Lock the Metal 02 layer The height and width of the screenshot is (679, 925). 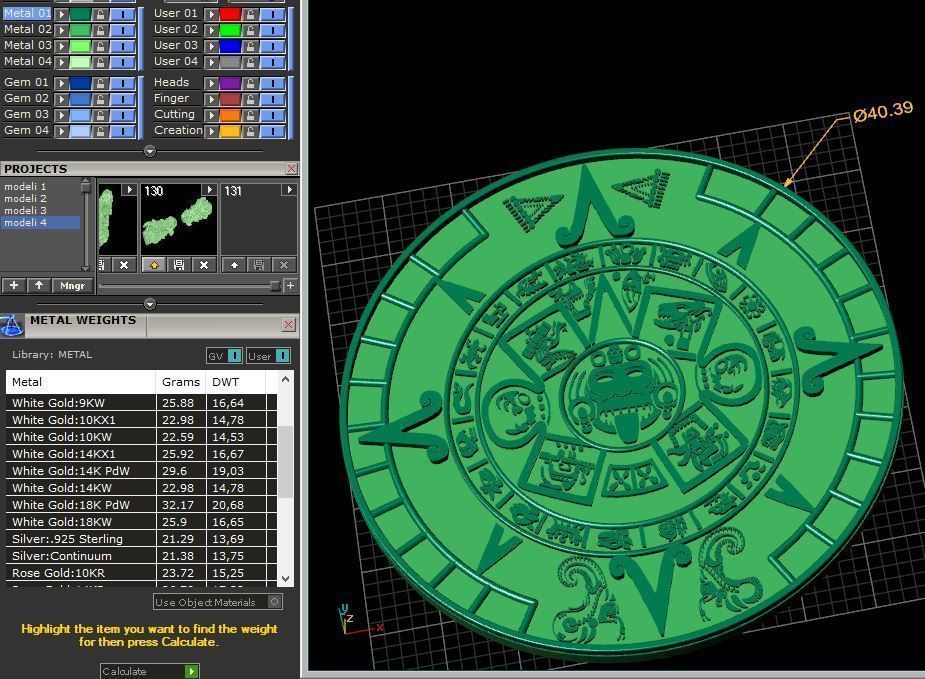pyautogui.click(x=101, y=30)
